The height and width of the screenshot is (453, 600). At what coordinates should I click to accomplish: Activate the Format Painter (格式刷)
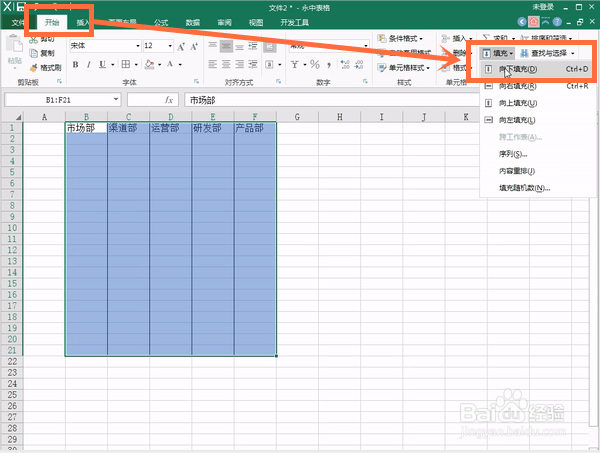[45, 68]
